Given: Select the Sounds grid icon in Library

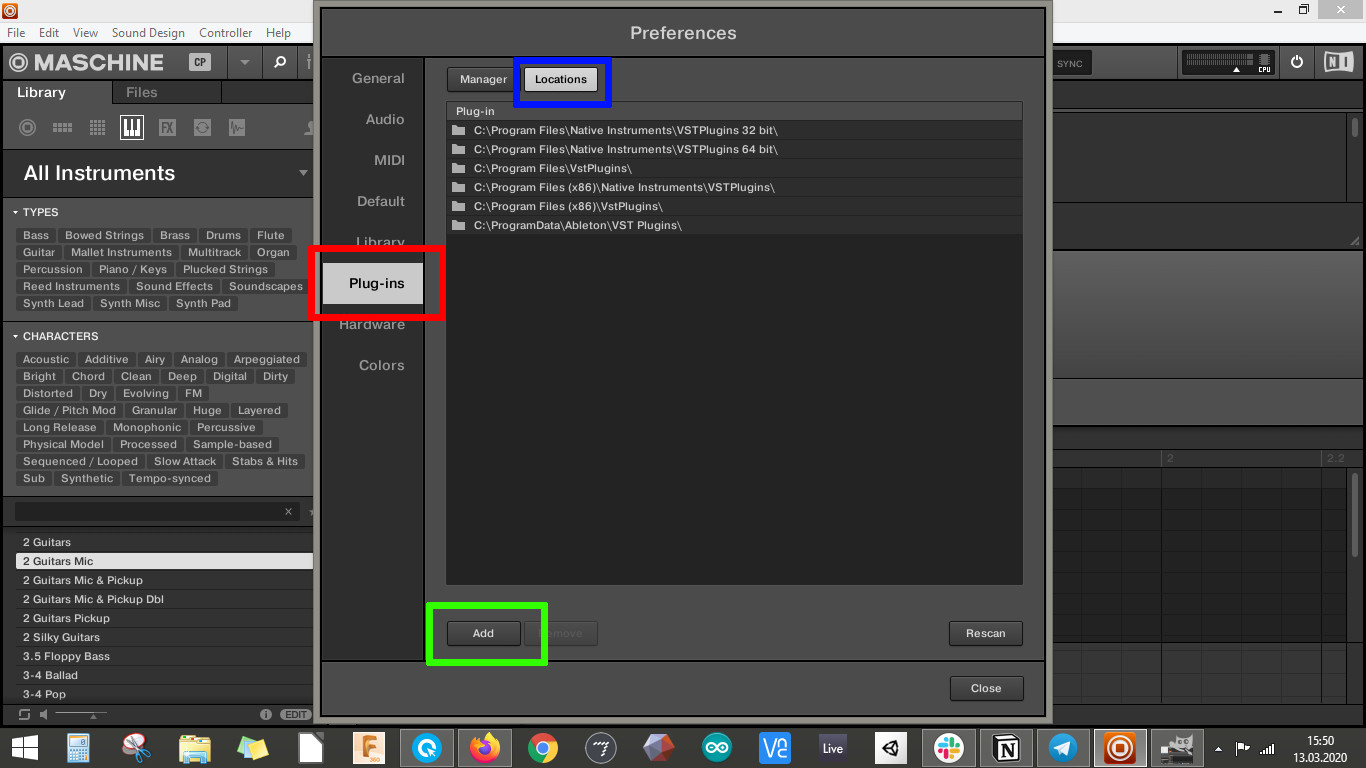Looking at the screenshot, I should pos(97,127).
